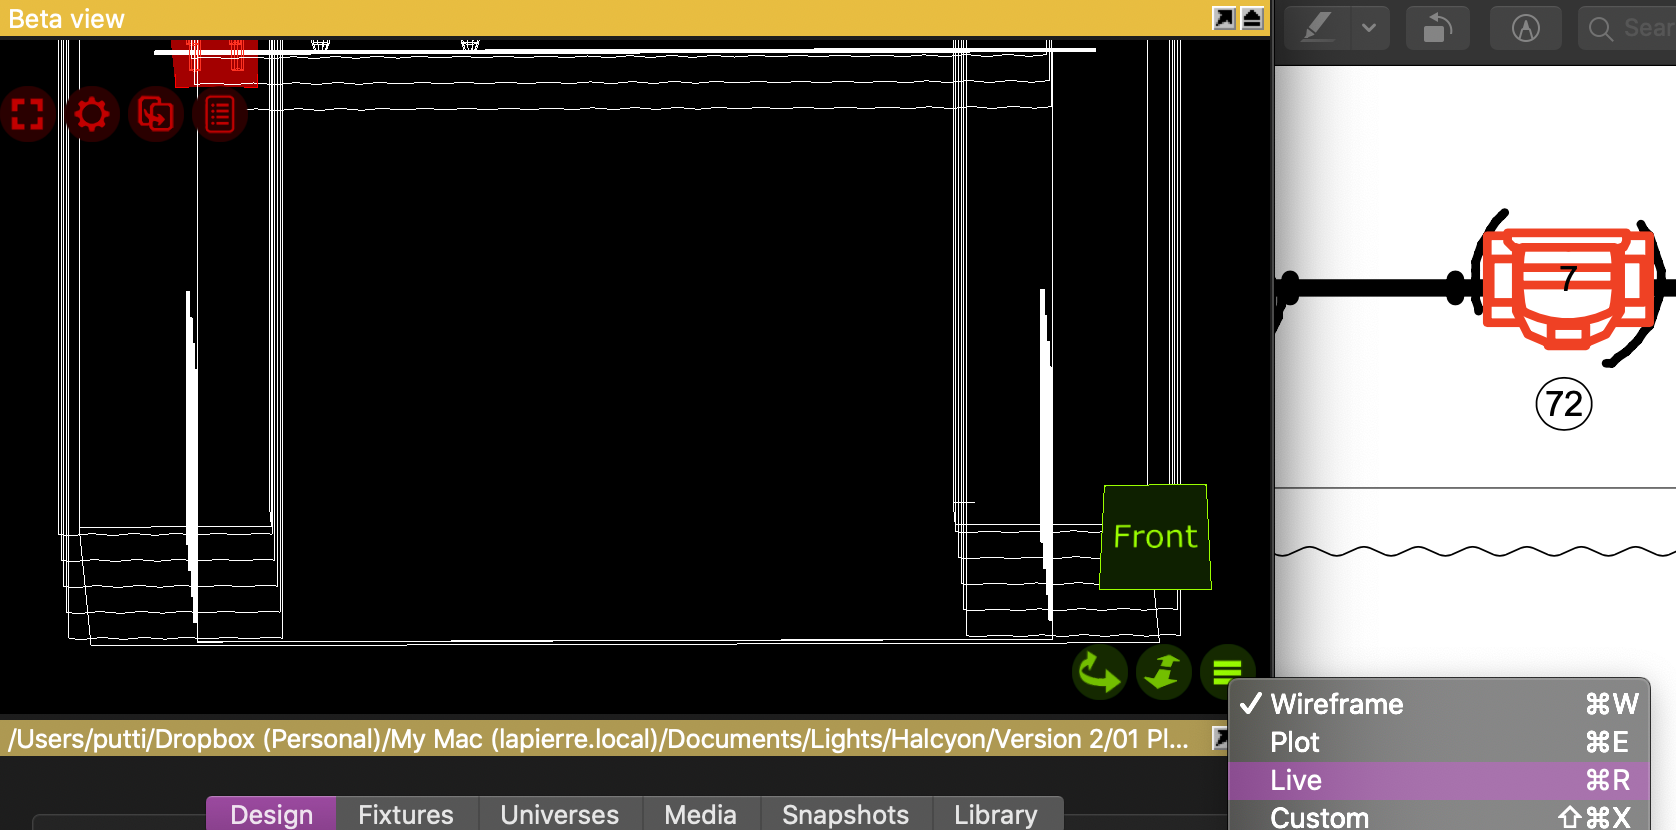Collapse Beta view with the eject button

pyautogui.click(x=1252, y=18)
